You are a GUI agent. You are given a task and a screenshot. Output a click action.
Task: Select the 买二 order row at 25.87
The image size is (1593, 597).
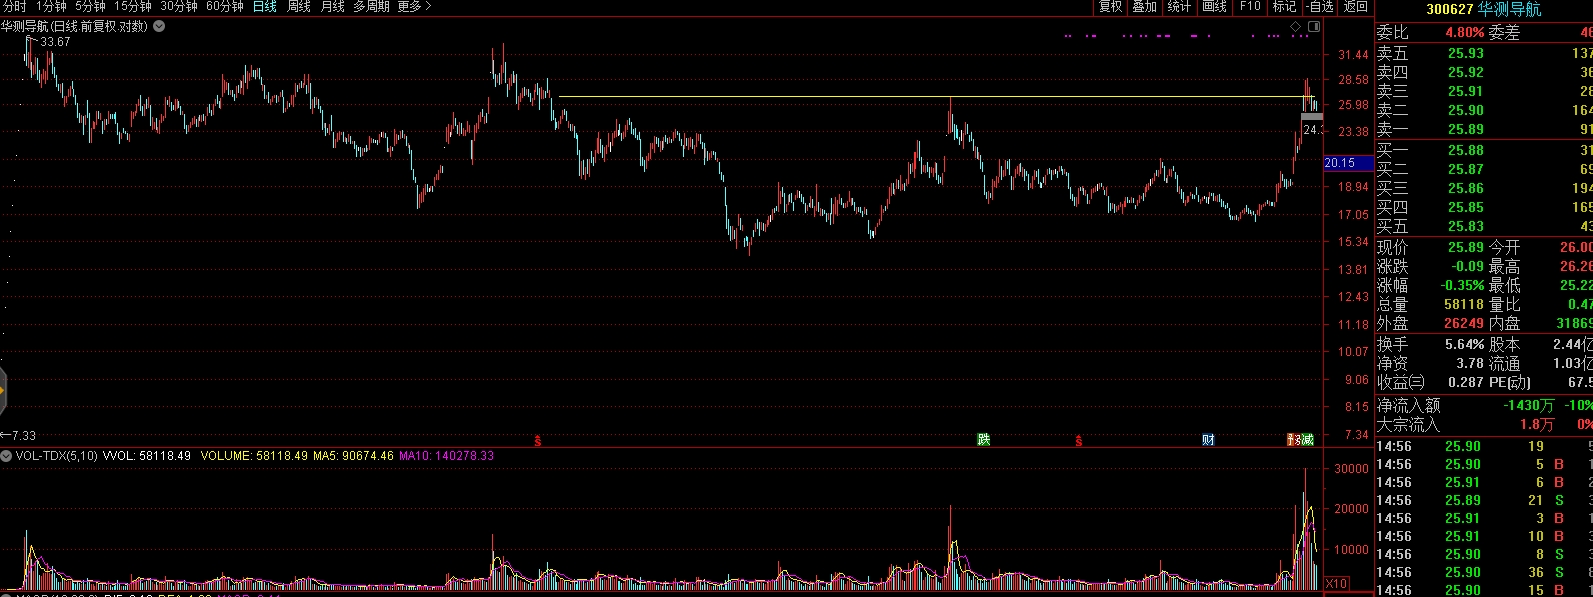tap(1484, 169)
